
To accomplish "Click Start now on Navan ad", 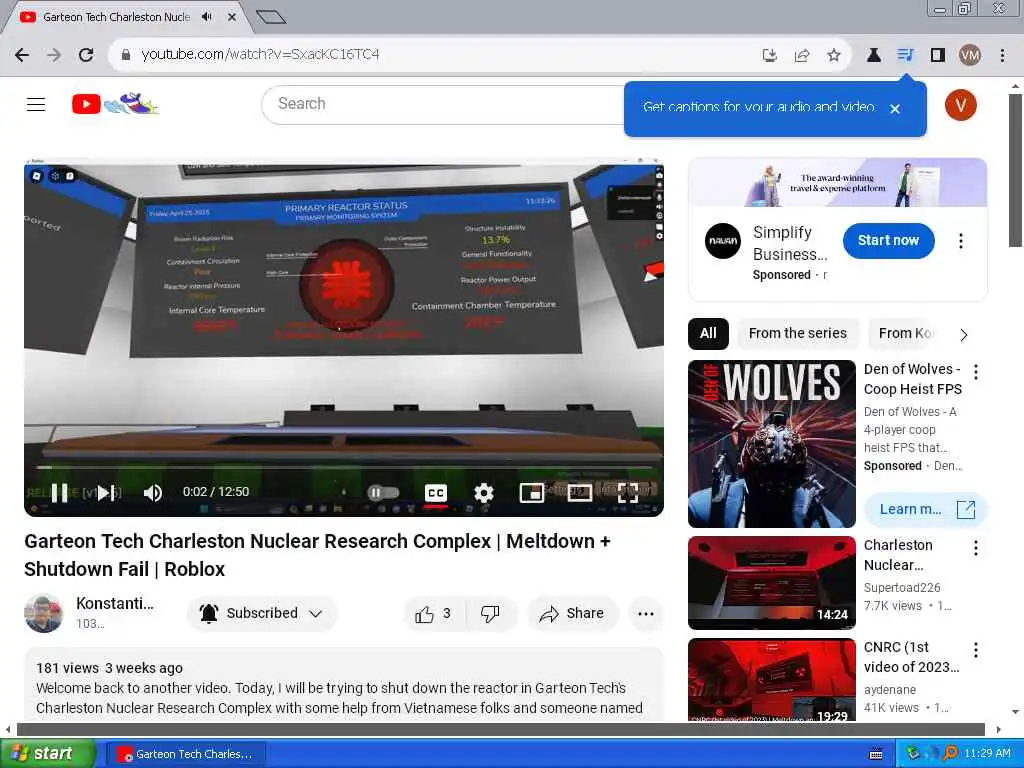I will tap(888, 240).
